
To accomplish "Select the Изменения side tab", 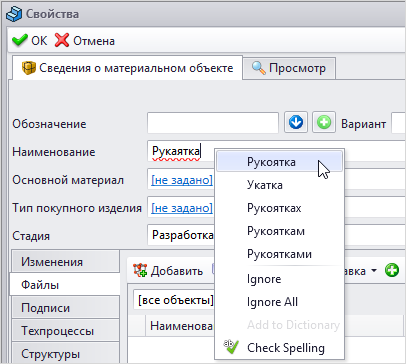I will point(65,262).
